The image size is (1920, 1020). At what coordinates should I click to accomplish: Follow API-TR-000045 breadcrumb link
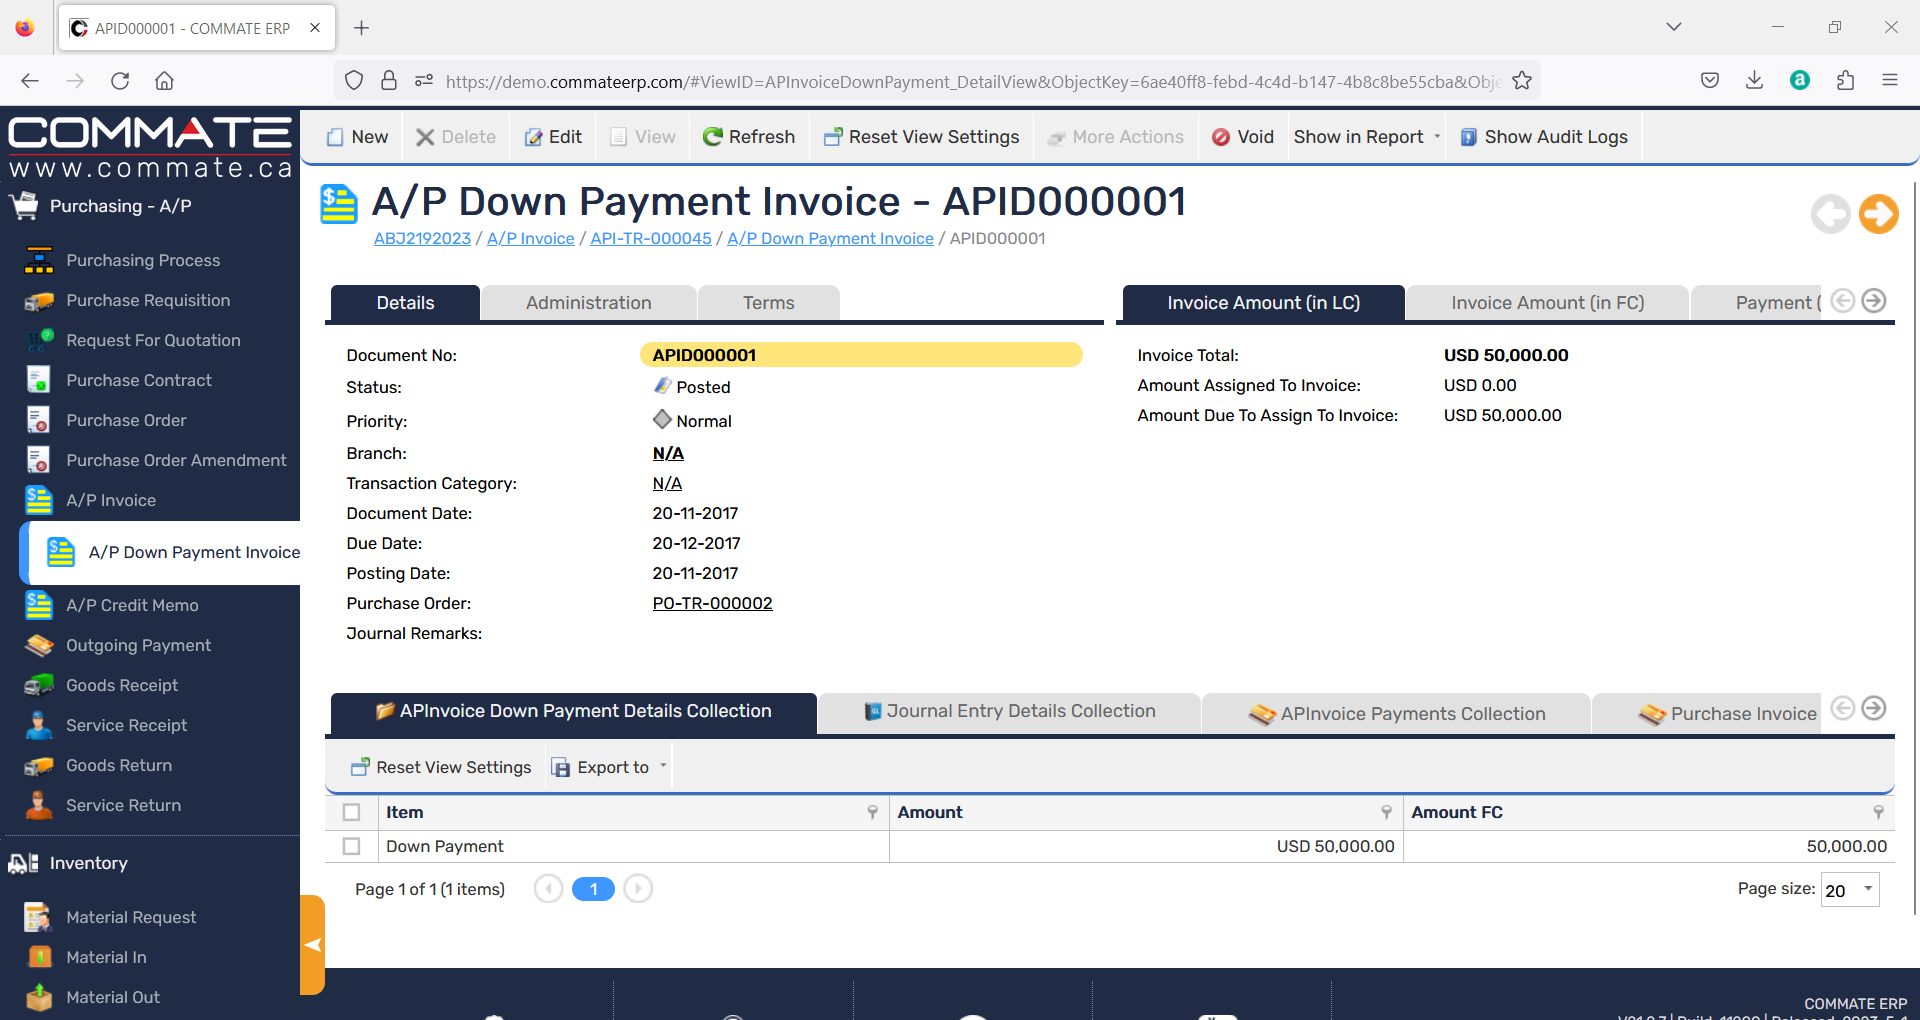651,238
